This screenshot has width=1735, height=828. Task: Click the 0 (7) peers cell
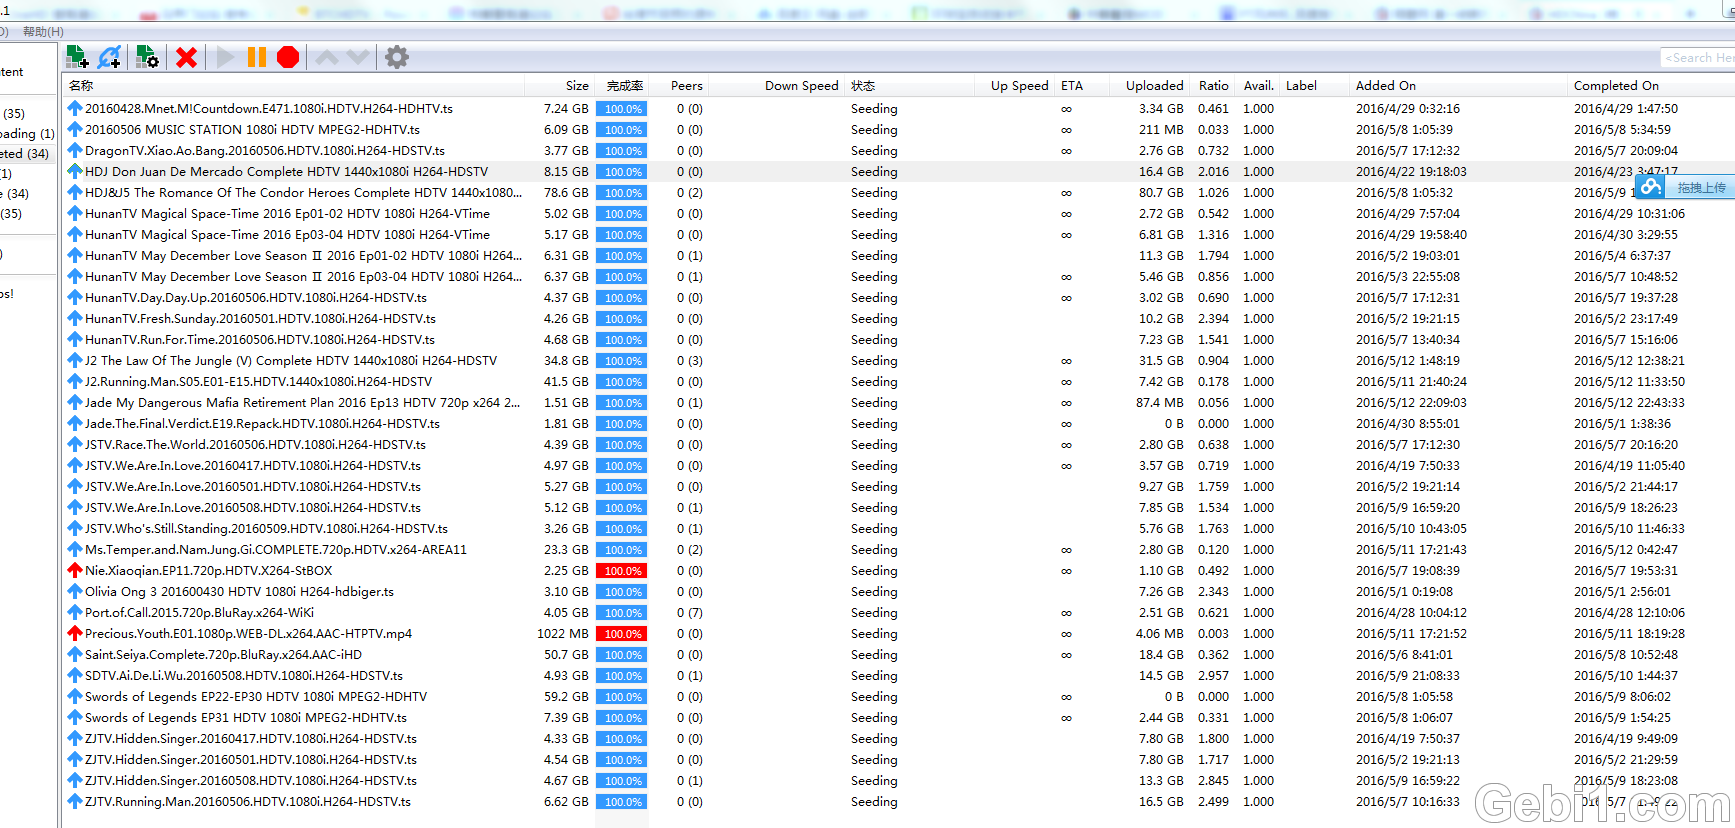pos(689,612)
